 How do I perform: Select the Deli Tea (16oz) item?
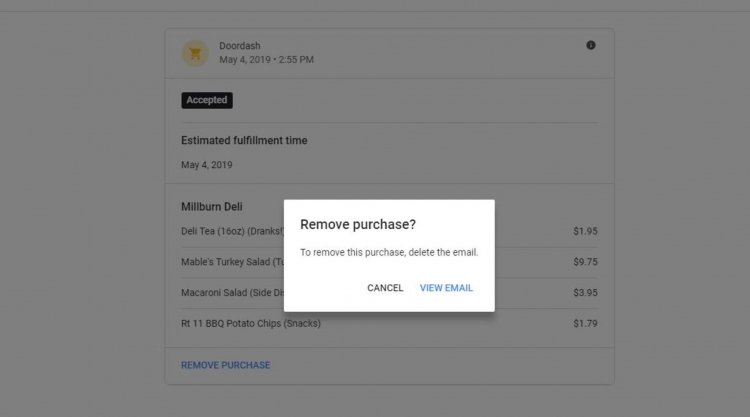tap(232, 231)
